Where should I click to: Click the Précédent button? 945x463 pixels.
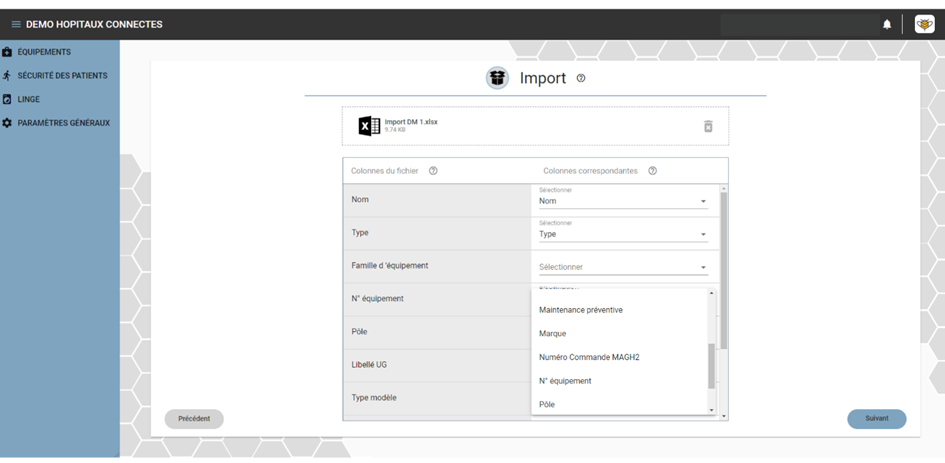[194, 419]
